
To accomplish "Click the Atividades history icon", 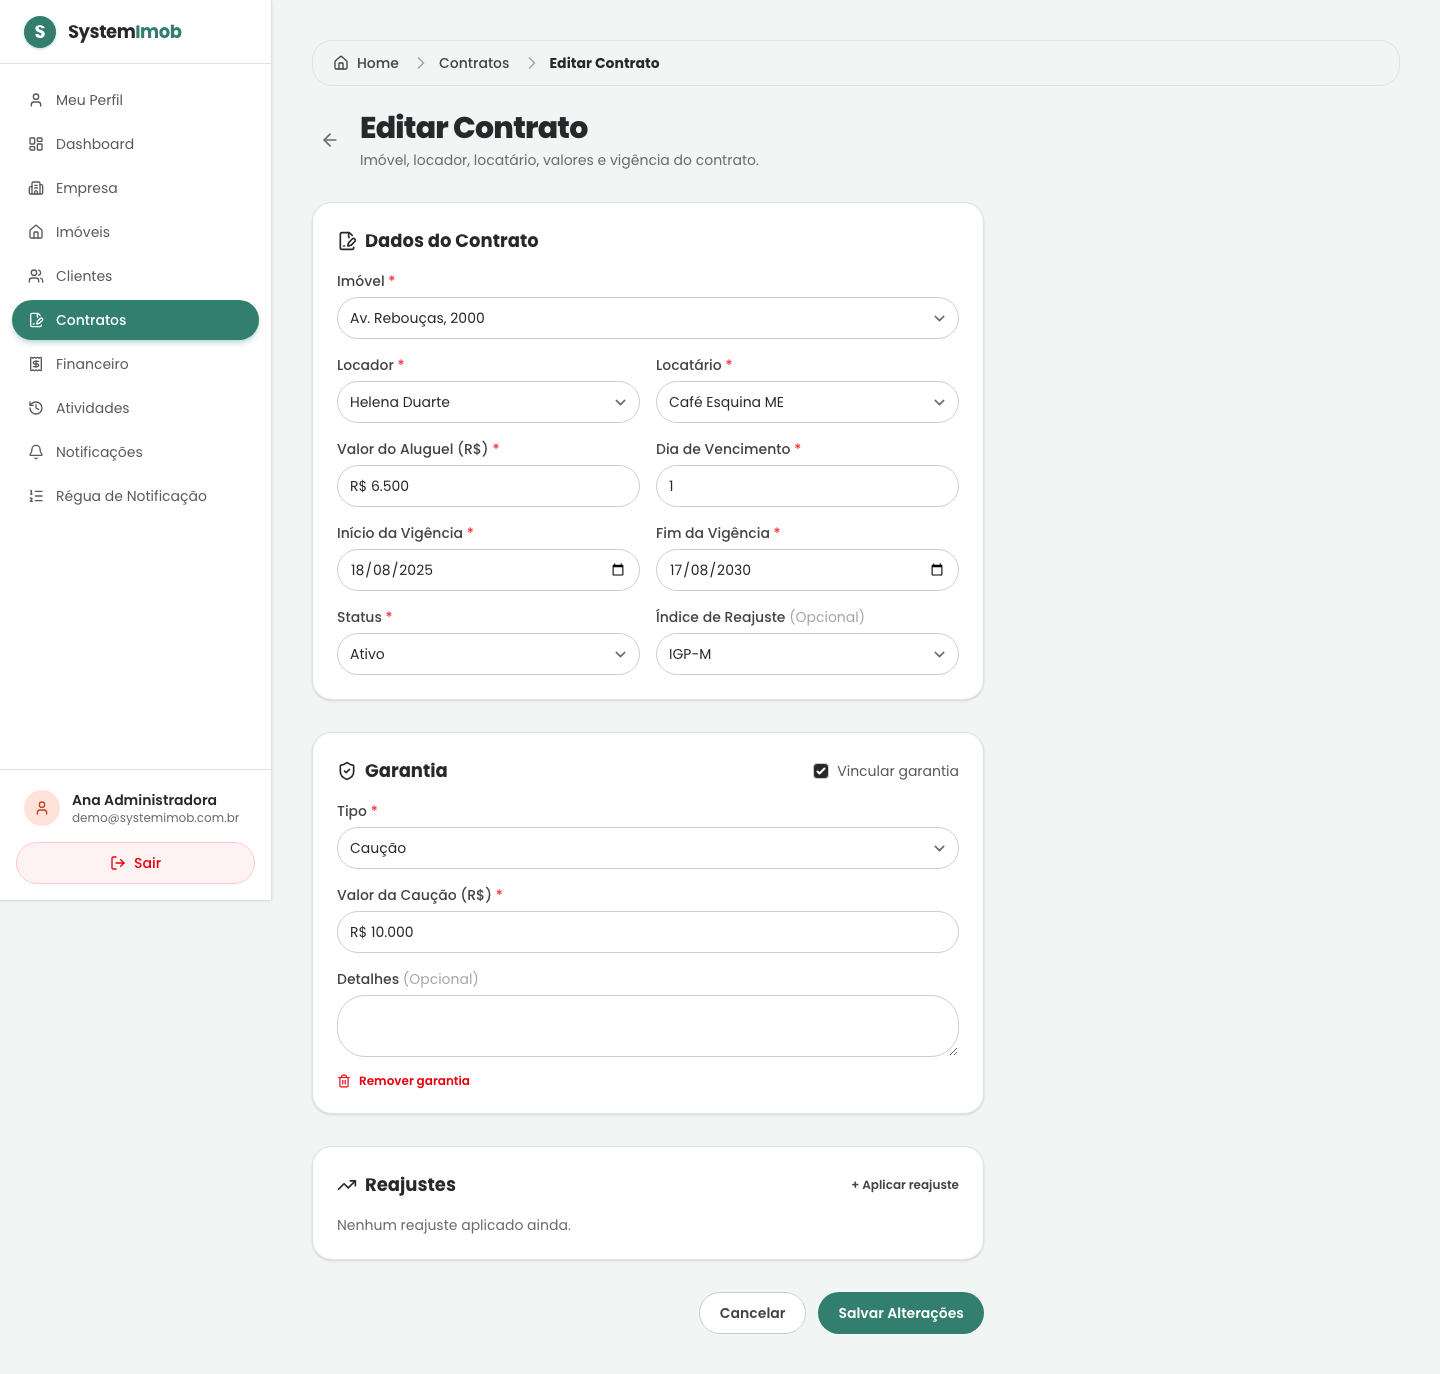I will 36,408.
